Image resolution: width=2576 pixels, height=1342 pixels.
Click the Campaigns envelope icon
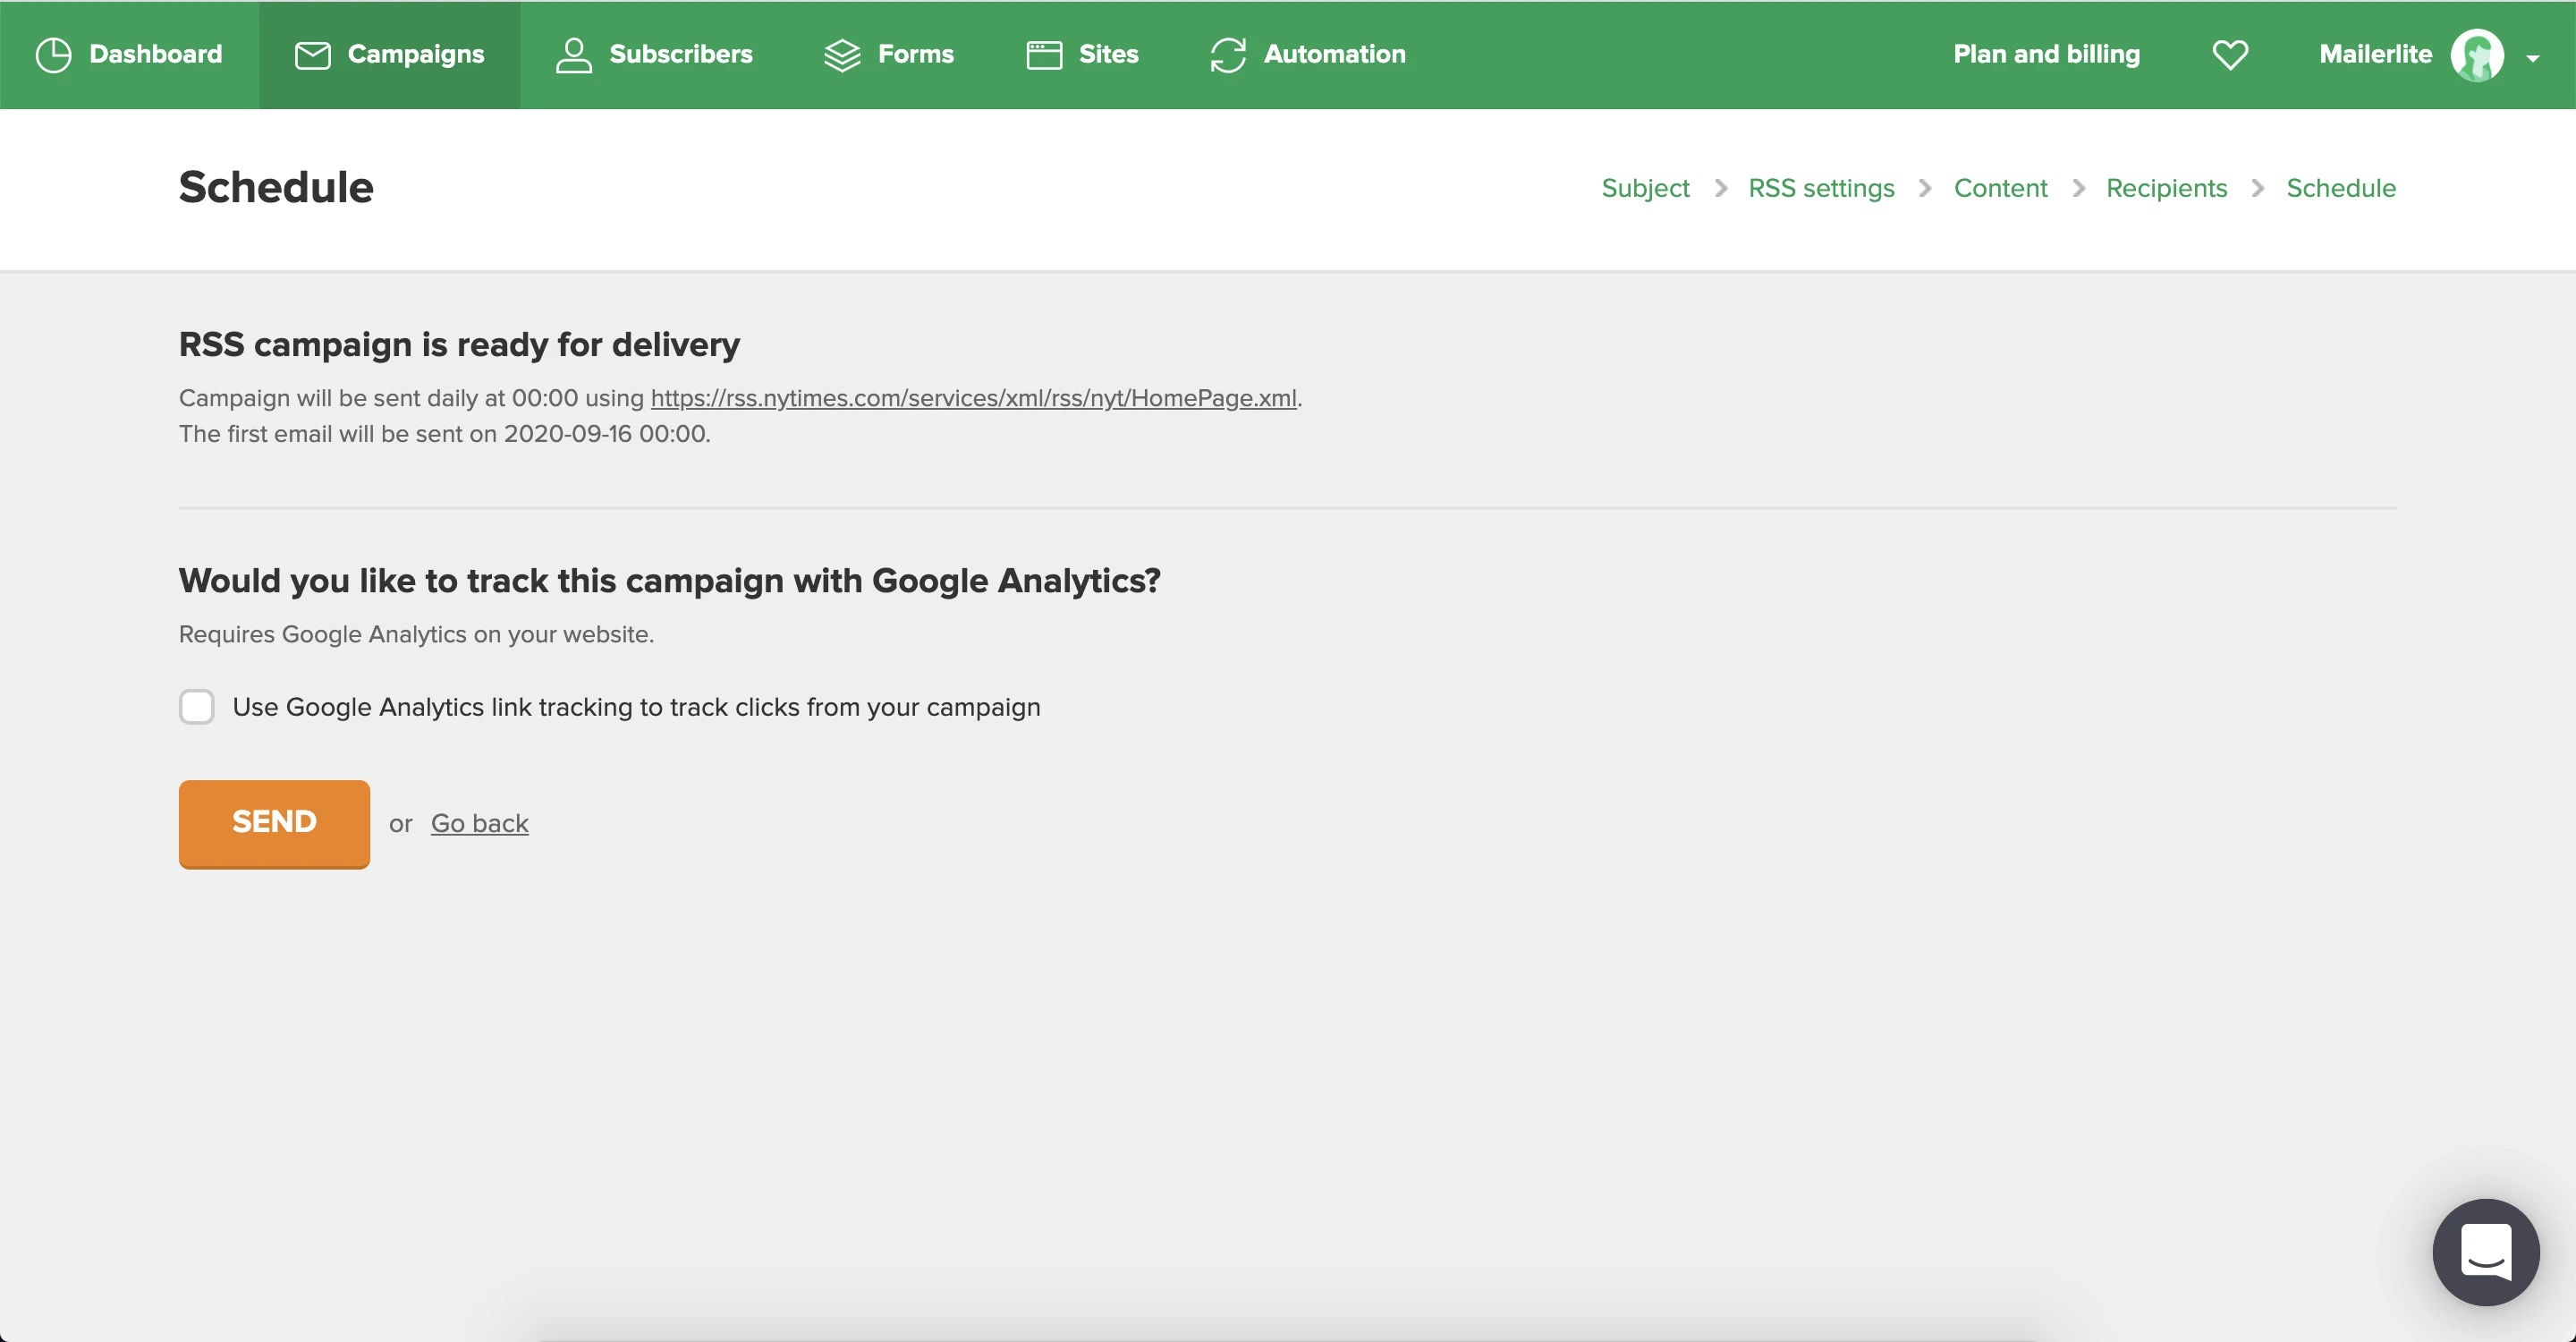pyautogui.click(x=312, y=55)
